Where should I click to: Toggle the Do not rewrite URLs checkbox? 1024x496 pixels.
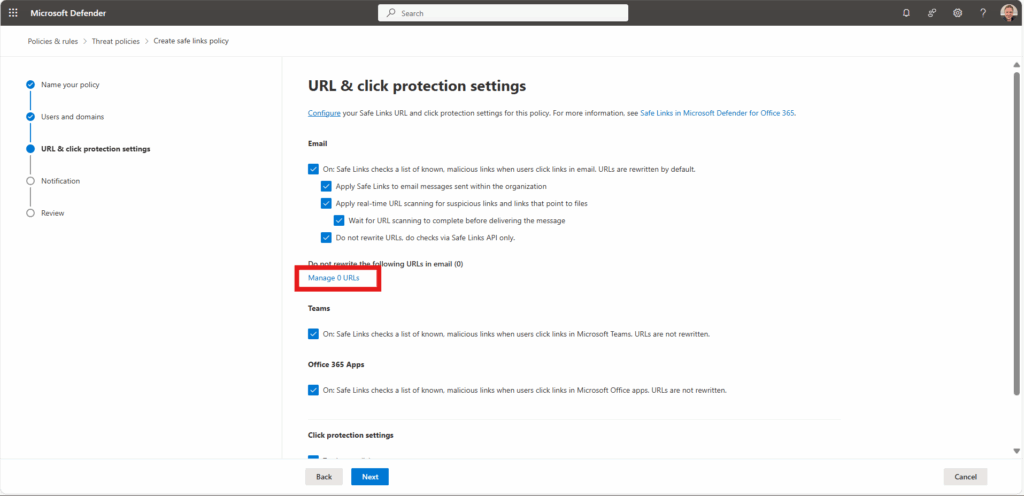click(327, 238)
